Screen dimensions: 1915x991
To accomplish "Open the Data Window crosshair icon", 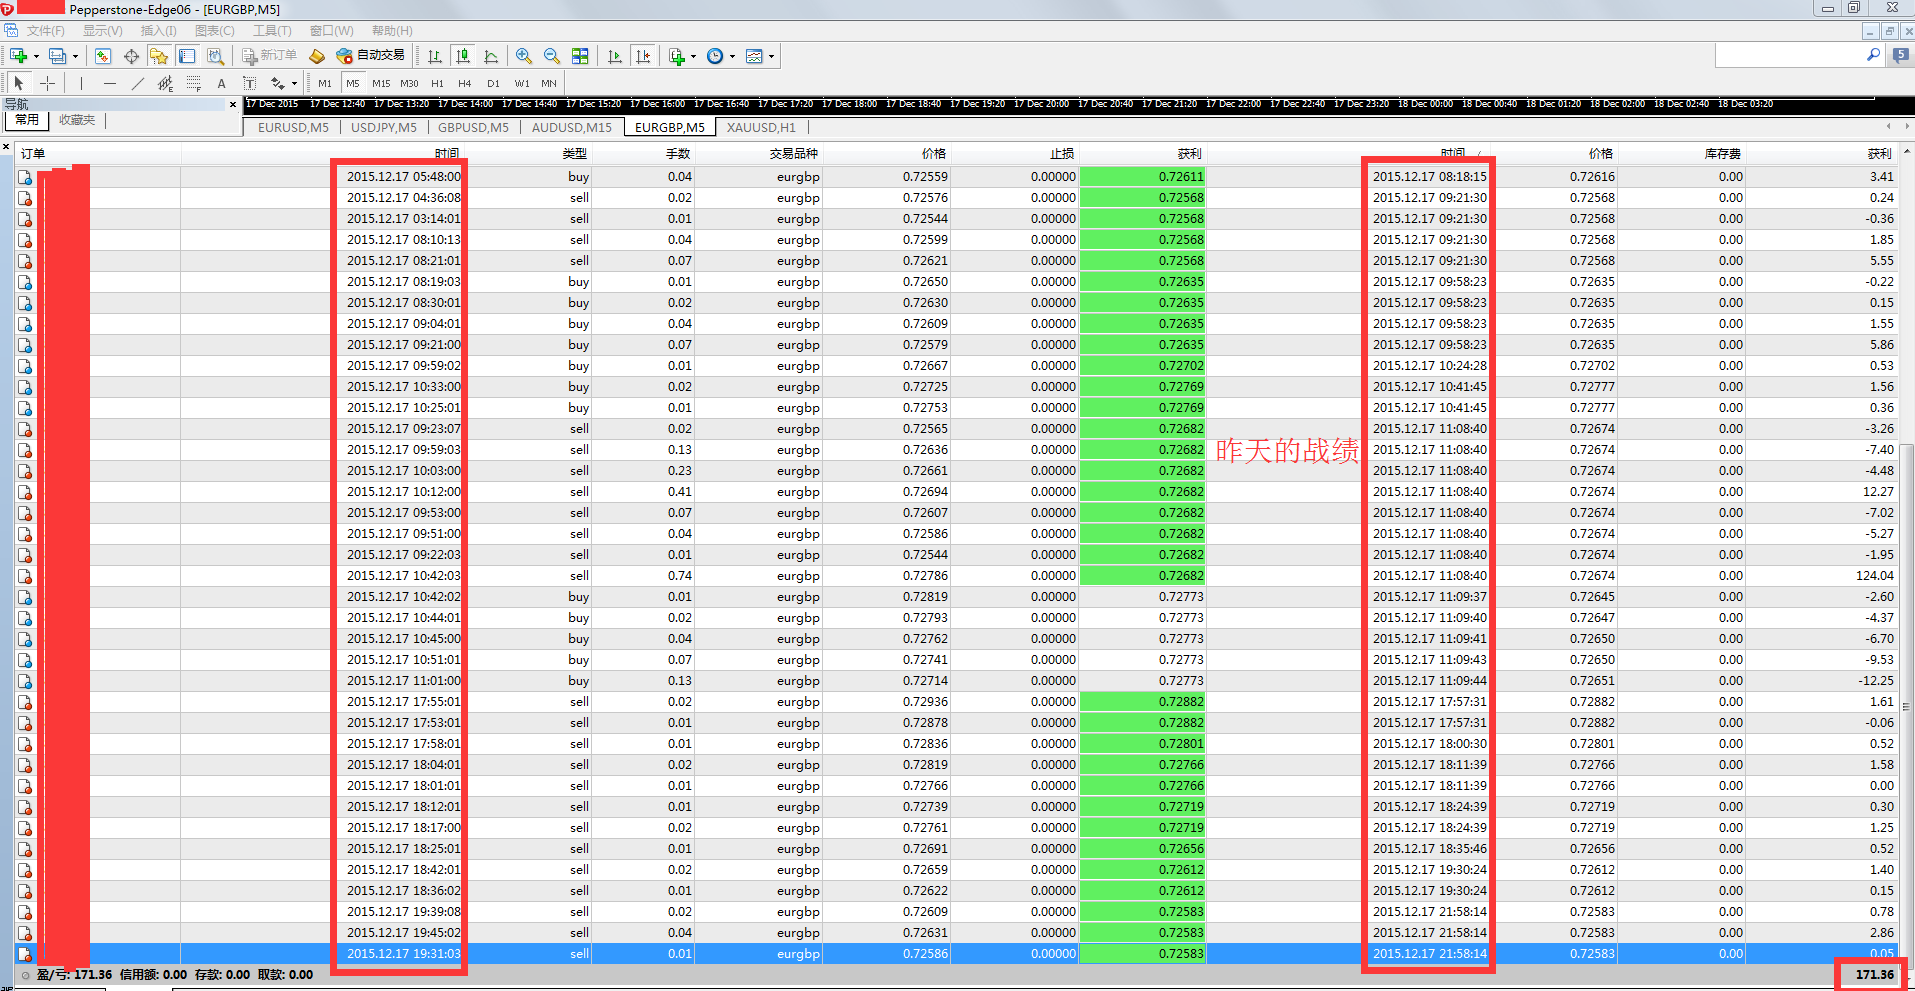I will (131, 56).
